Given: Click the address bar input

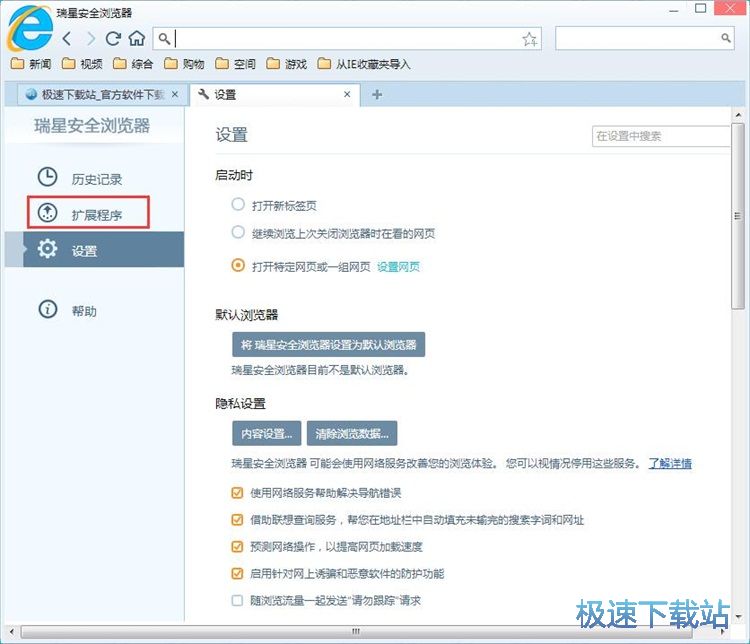Looking at the screenshot, I should (x=347, y=39).
